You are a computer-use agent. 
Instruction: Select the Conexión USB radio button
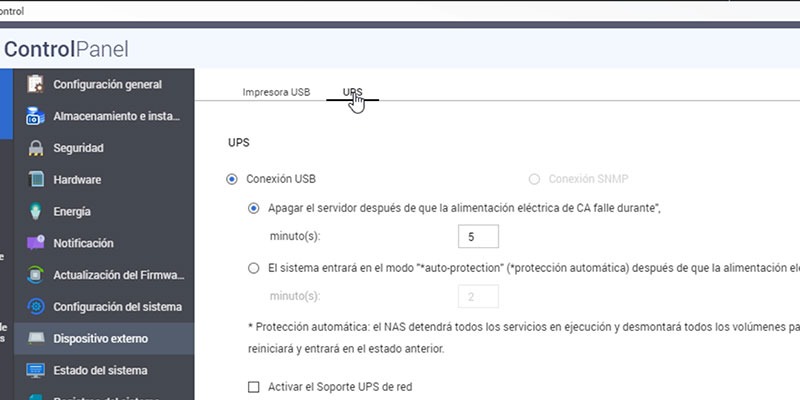click(x=232, y=179)
